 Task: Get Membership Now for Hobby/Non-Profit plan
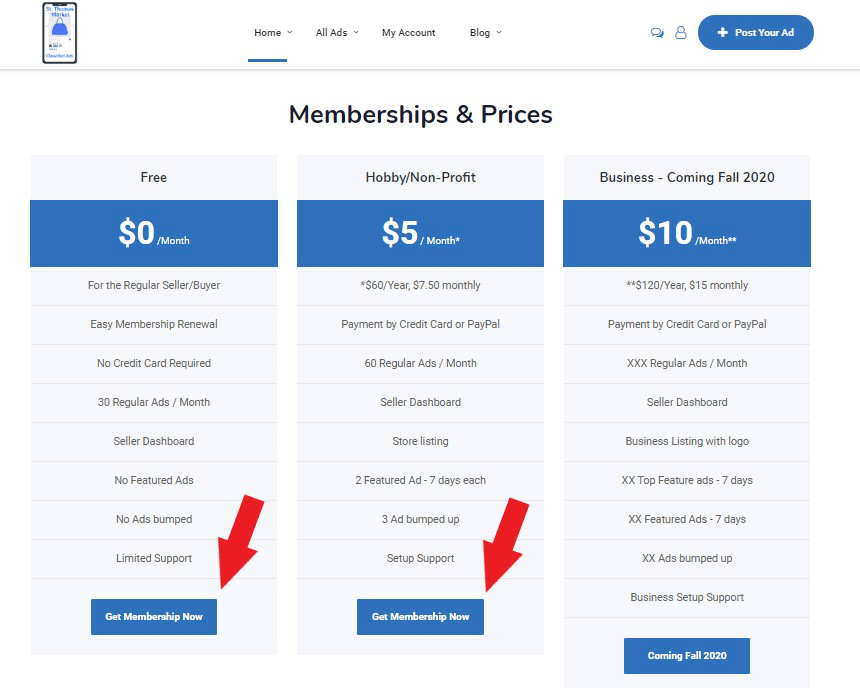pos(420,617)
